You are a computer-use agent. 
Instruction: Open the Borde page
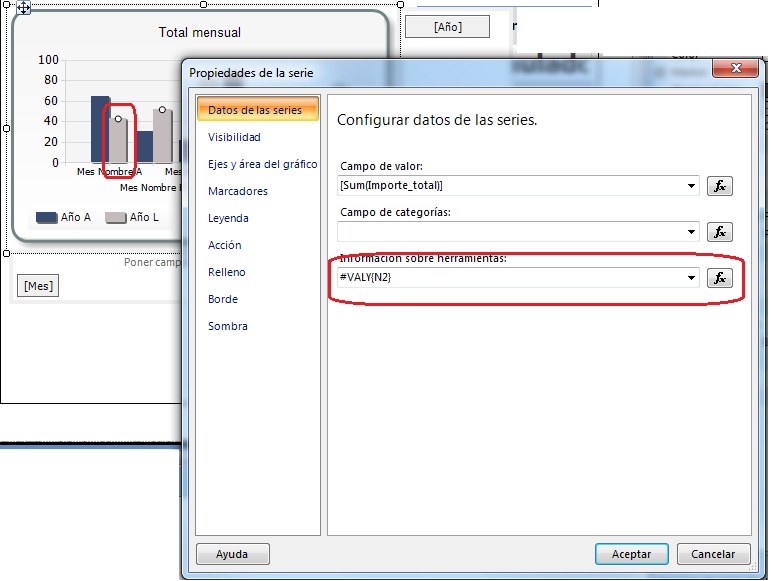pos(223,299)
